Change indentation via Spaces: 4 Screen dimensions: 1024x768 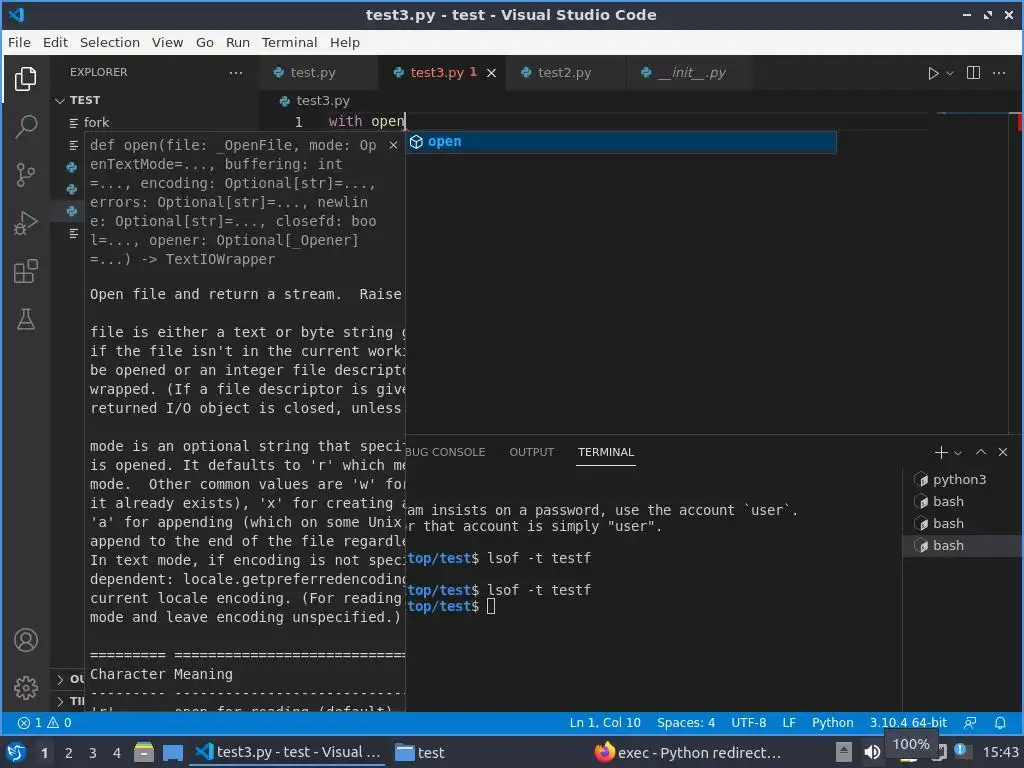pos(686,723)
